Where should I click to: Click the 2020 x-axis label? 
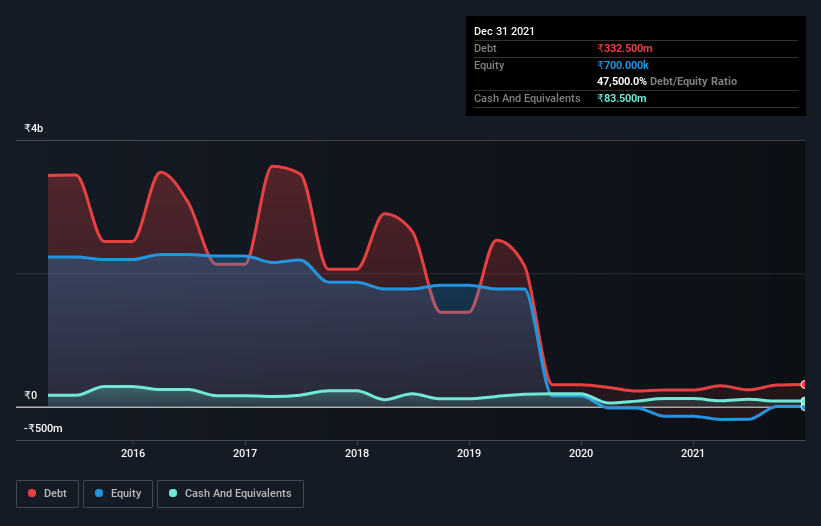pyautogui.click(x=581, y=453)
